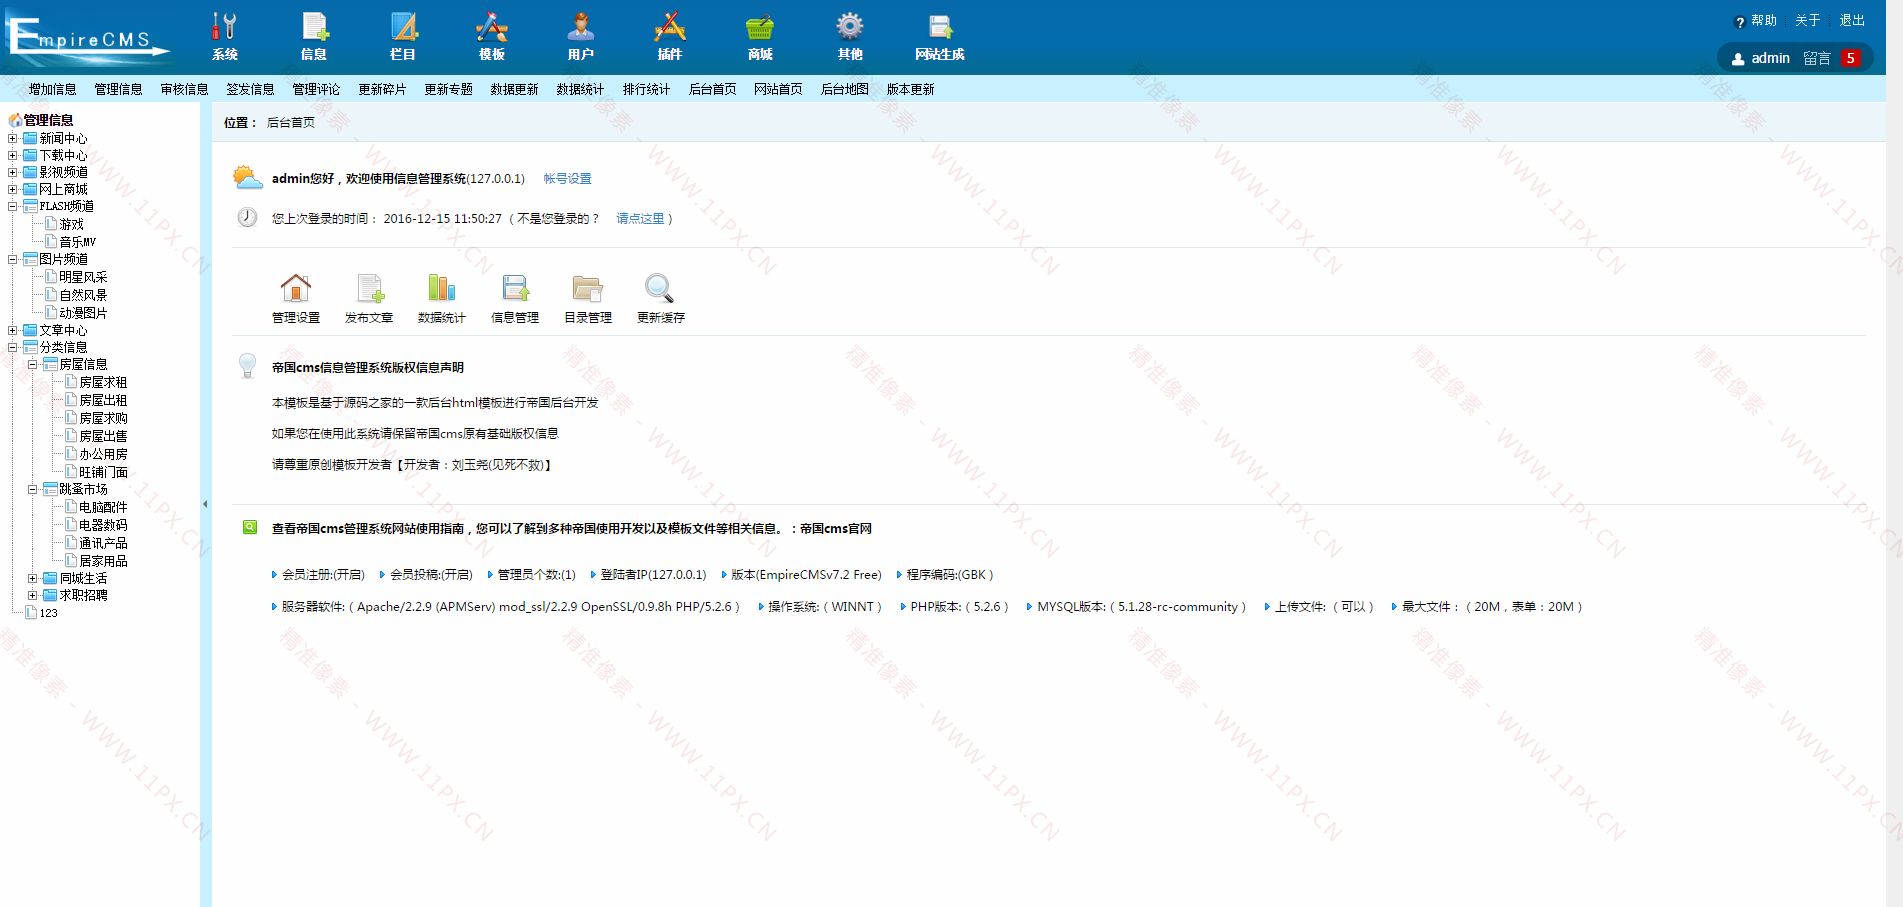Screen dimensions: 1903x907
Task: Open the 模板 template icon
Action: (x=491, y=27)
